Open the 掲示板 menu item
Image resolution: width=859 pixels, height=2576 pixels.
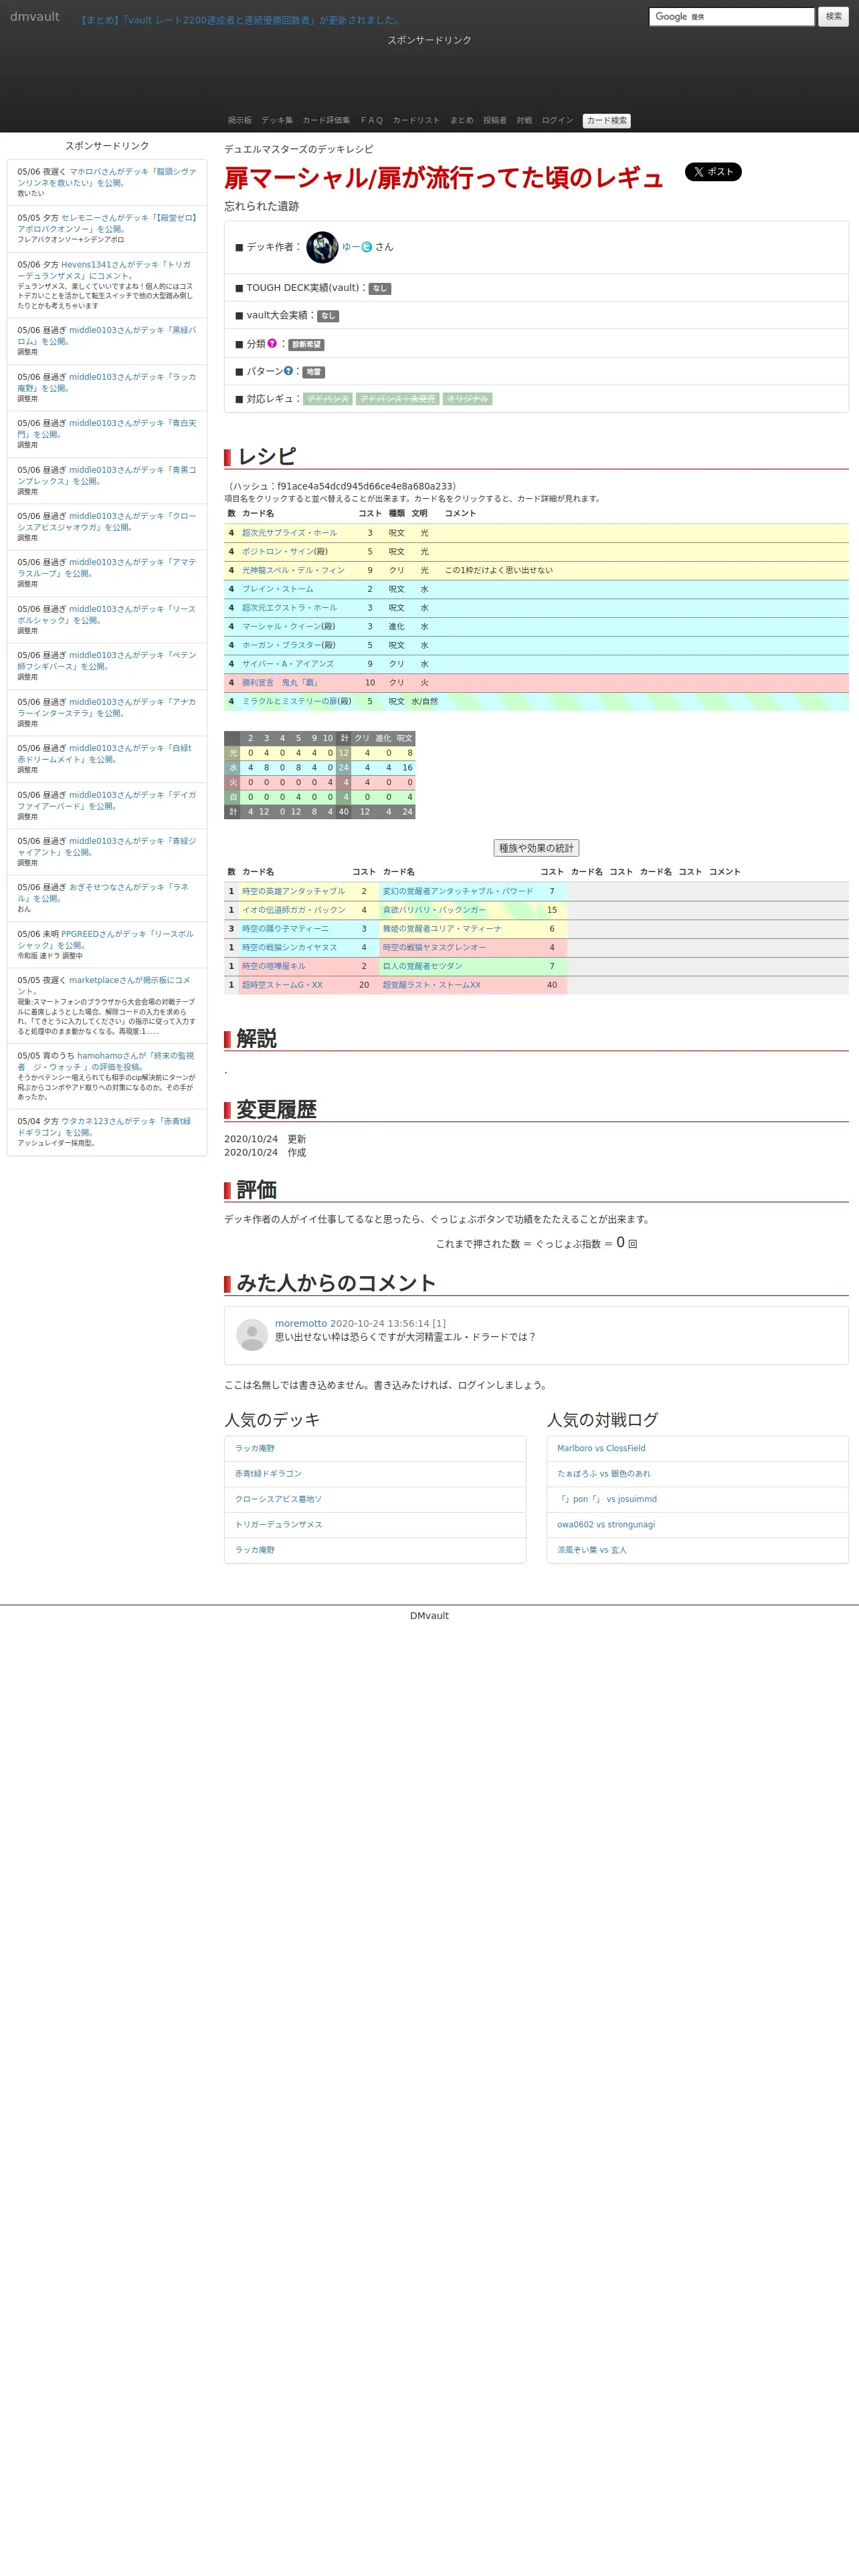[x=239, y=120]
